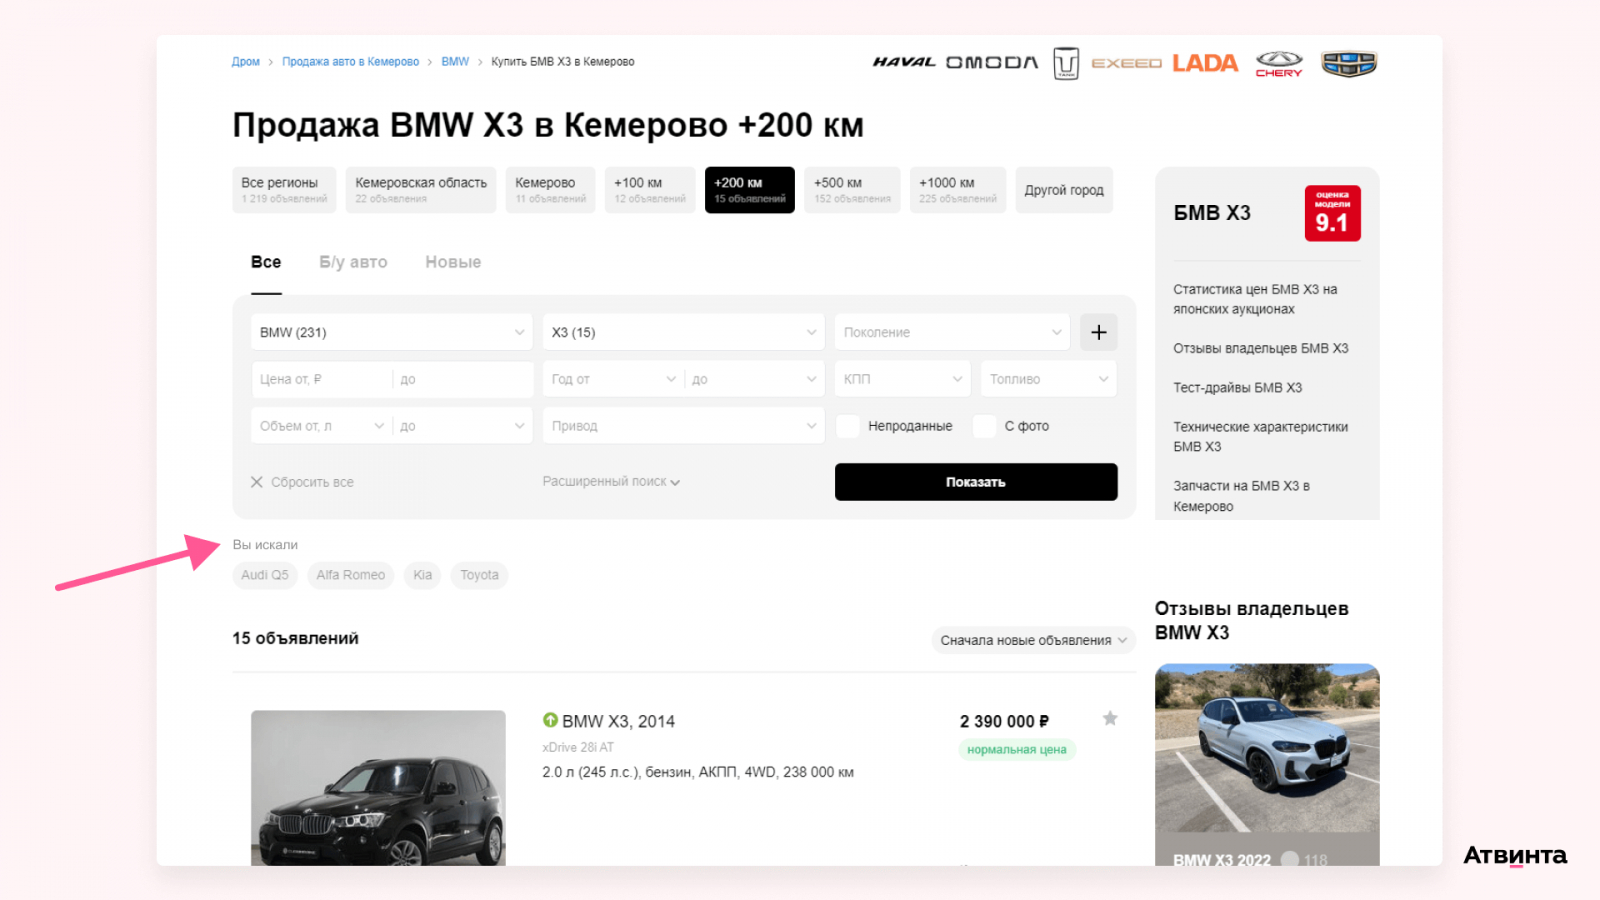The height and width of the screenshot is (900, 1600).
Task: Open the Omoda brand logo
Action: click(x=992, y=62)
